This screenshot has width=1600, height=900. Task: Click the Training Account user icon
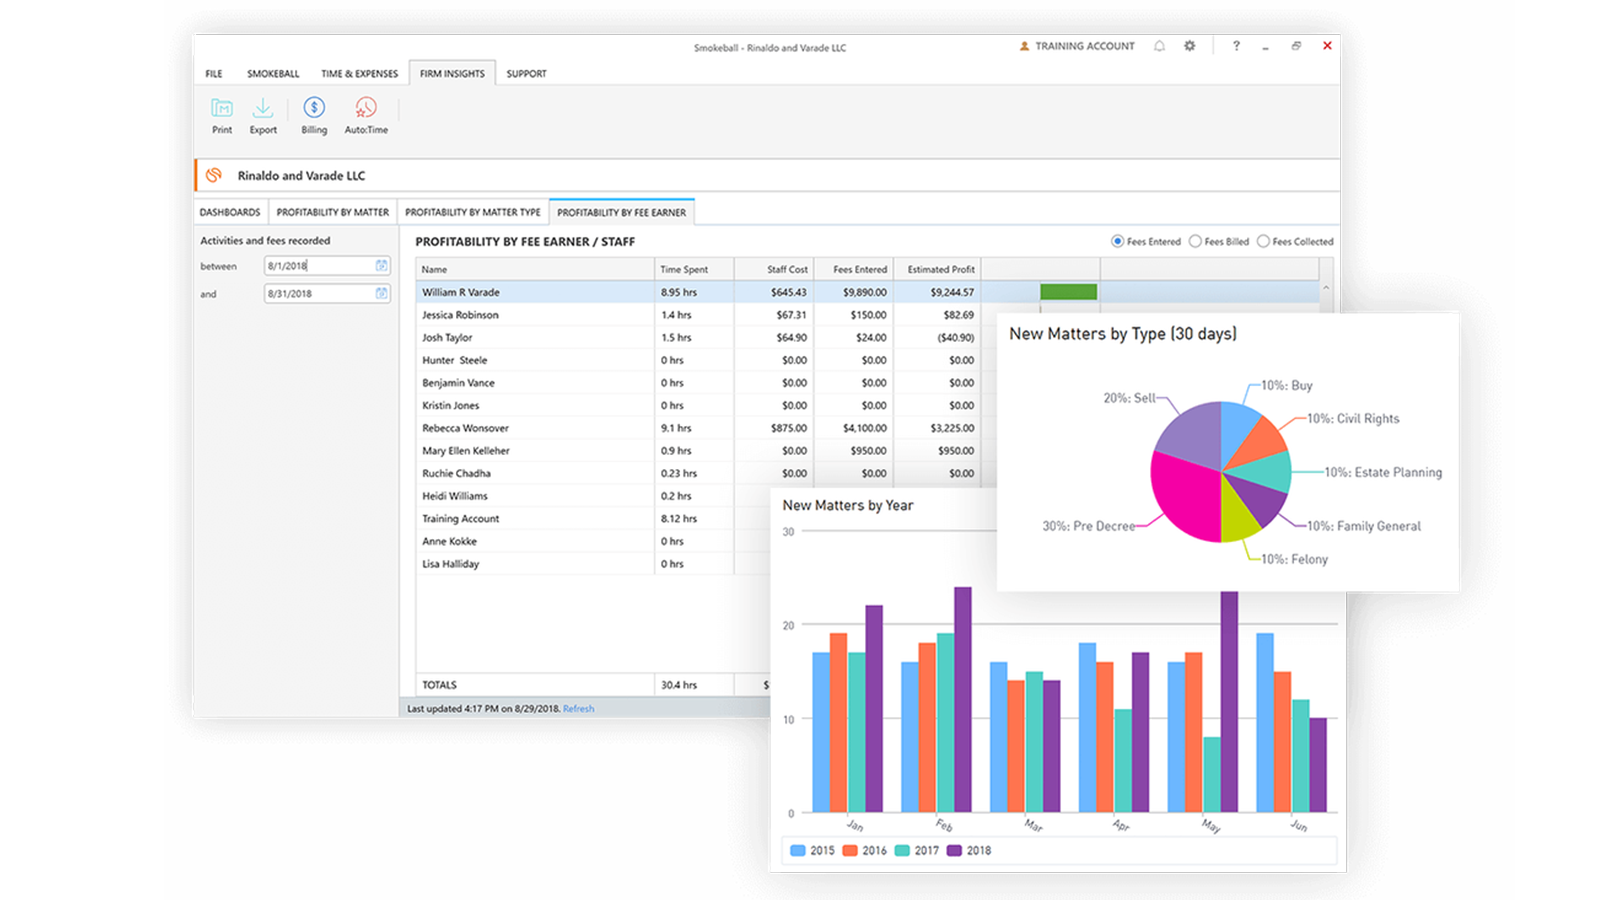[x=1024, y=46]
